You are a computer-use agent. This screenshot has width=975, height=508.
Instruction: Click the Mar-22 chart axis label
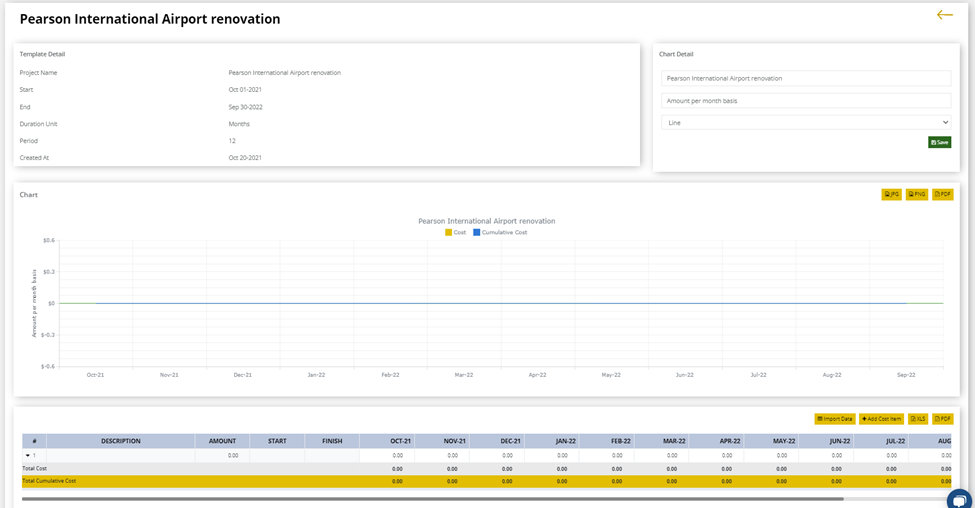464,375
